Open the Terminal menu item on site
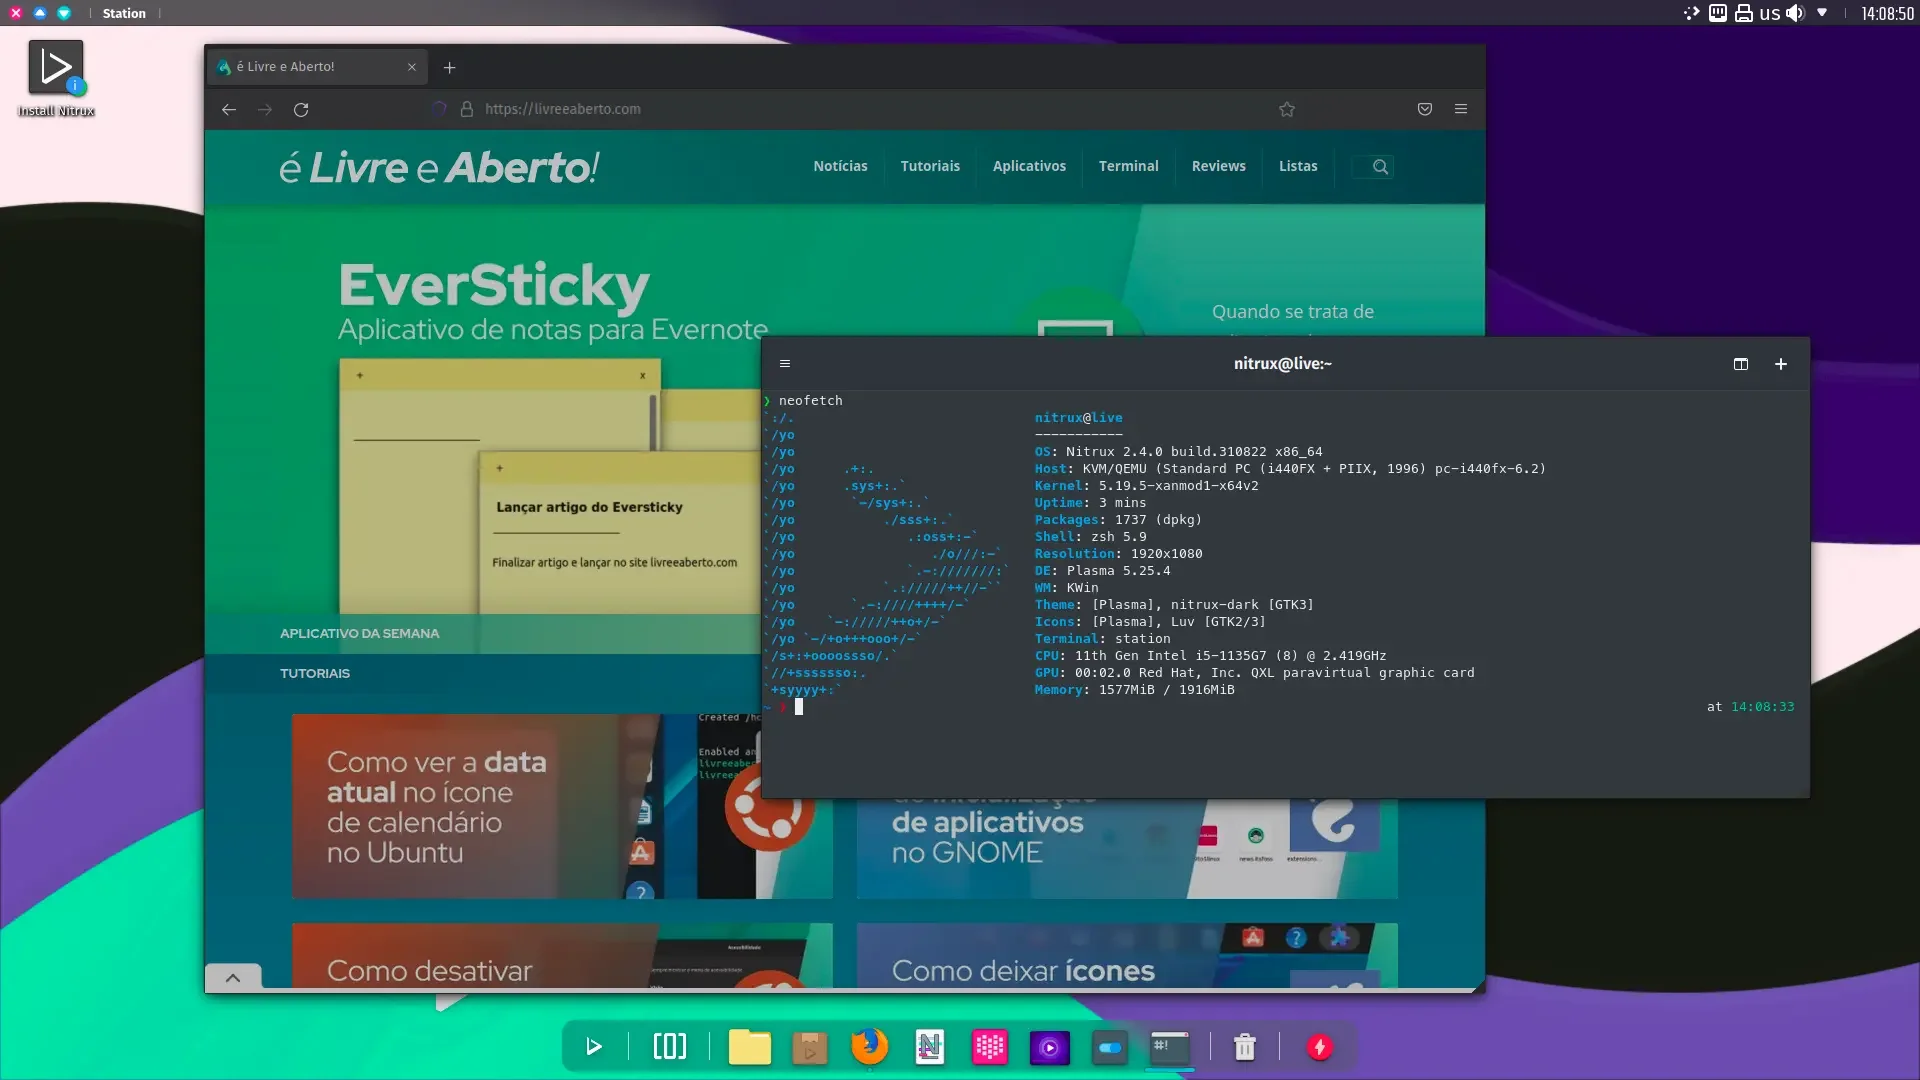1920x1080 pixels. click(1128, 166)
